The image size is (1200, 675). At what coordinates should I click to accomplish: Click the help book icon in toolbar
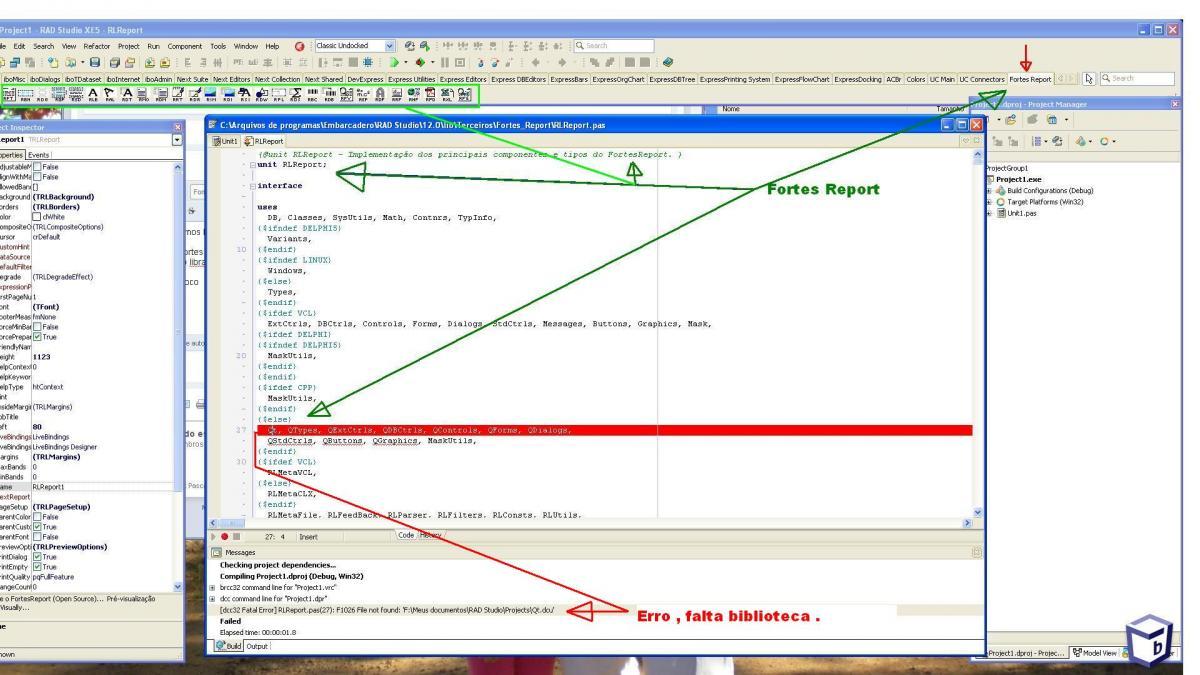pyautogui.click(x=667, y=62)
